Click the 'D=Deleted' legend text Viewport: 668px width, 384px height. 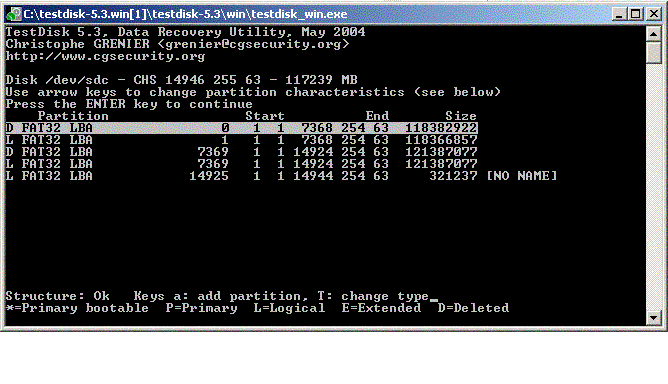click(x=473, y=308)
